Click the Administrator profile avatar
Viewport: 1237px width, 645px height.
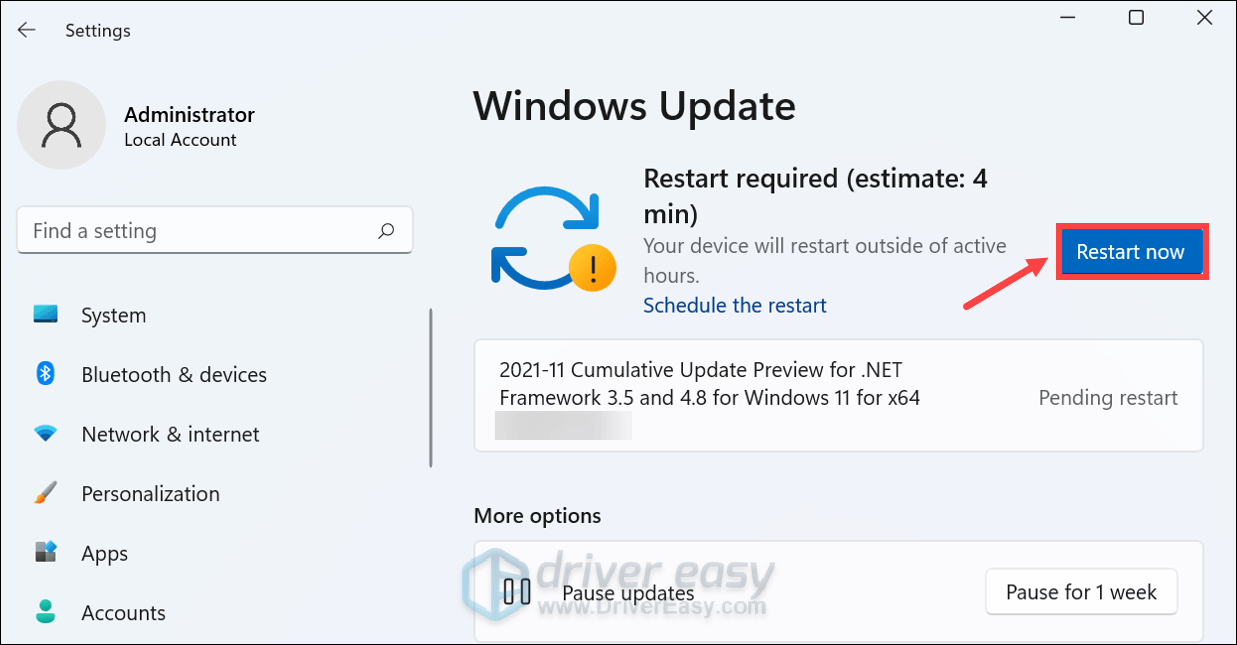coord(61,125)
